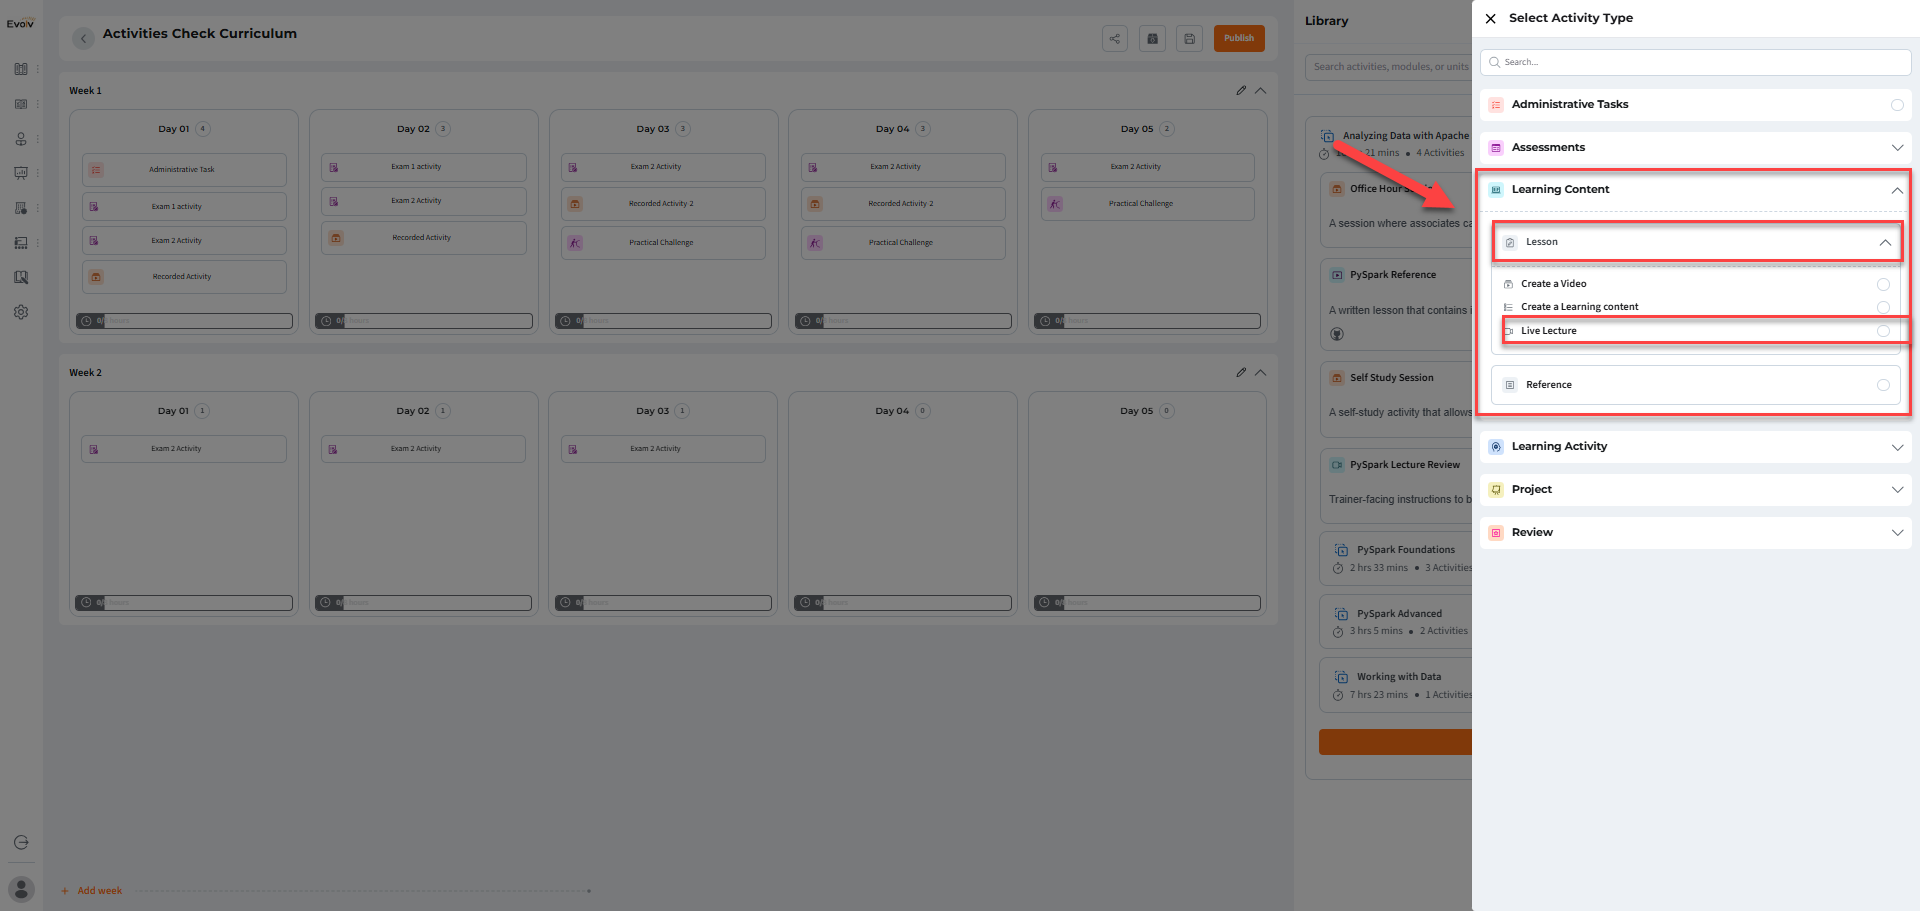Expand the Learning Activity category chevron
This screenshot has width=1920, height=911.
tap(1897, 447)
